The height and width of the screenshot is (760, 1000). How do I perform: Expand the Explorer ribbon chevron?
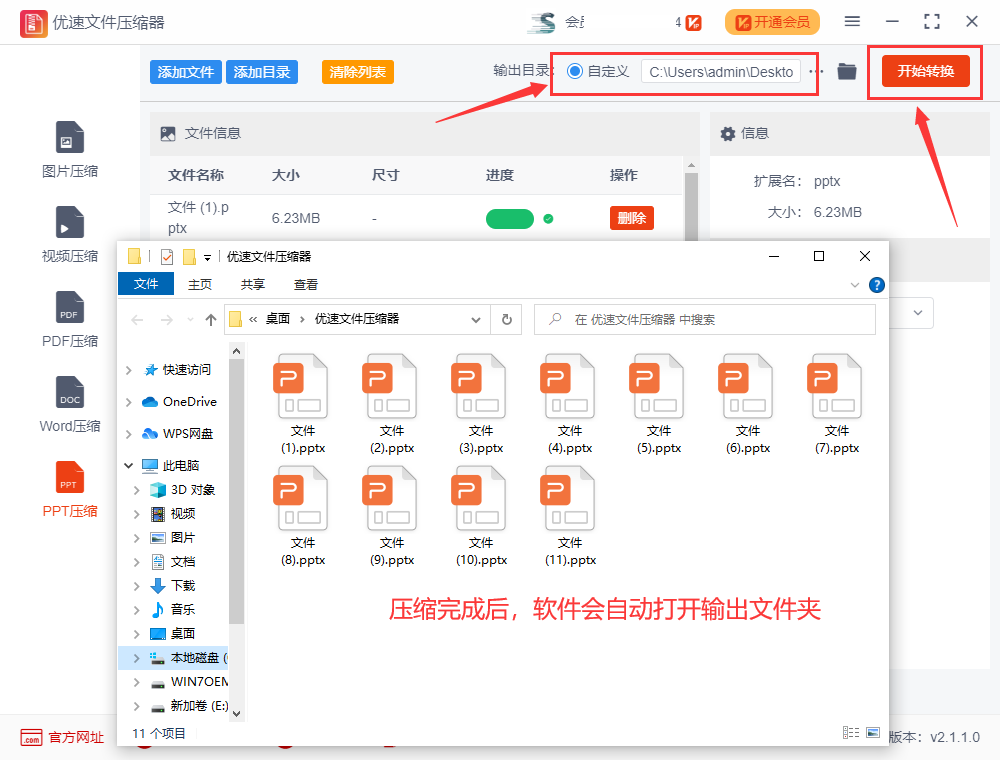[x=855, y=285]
